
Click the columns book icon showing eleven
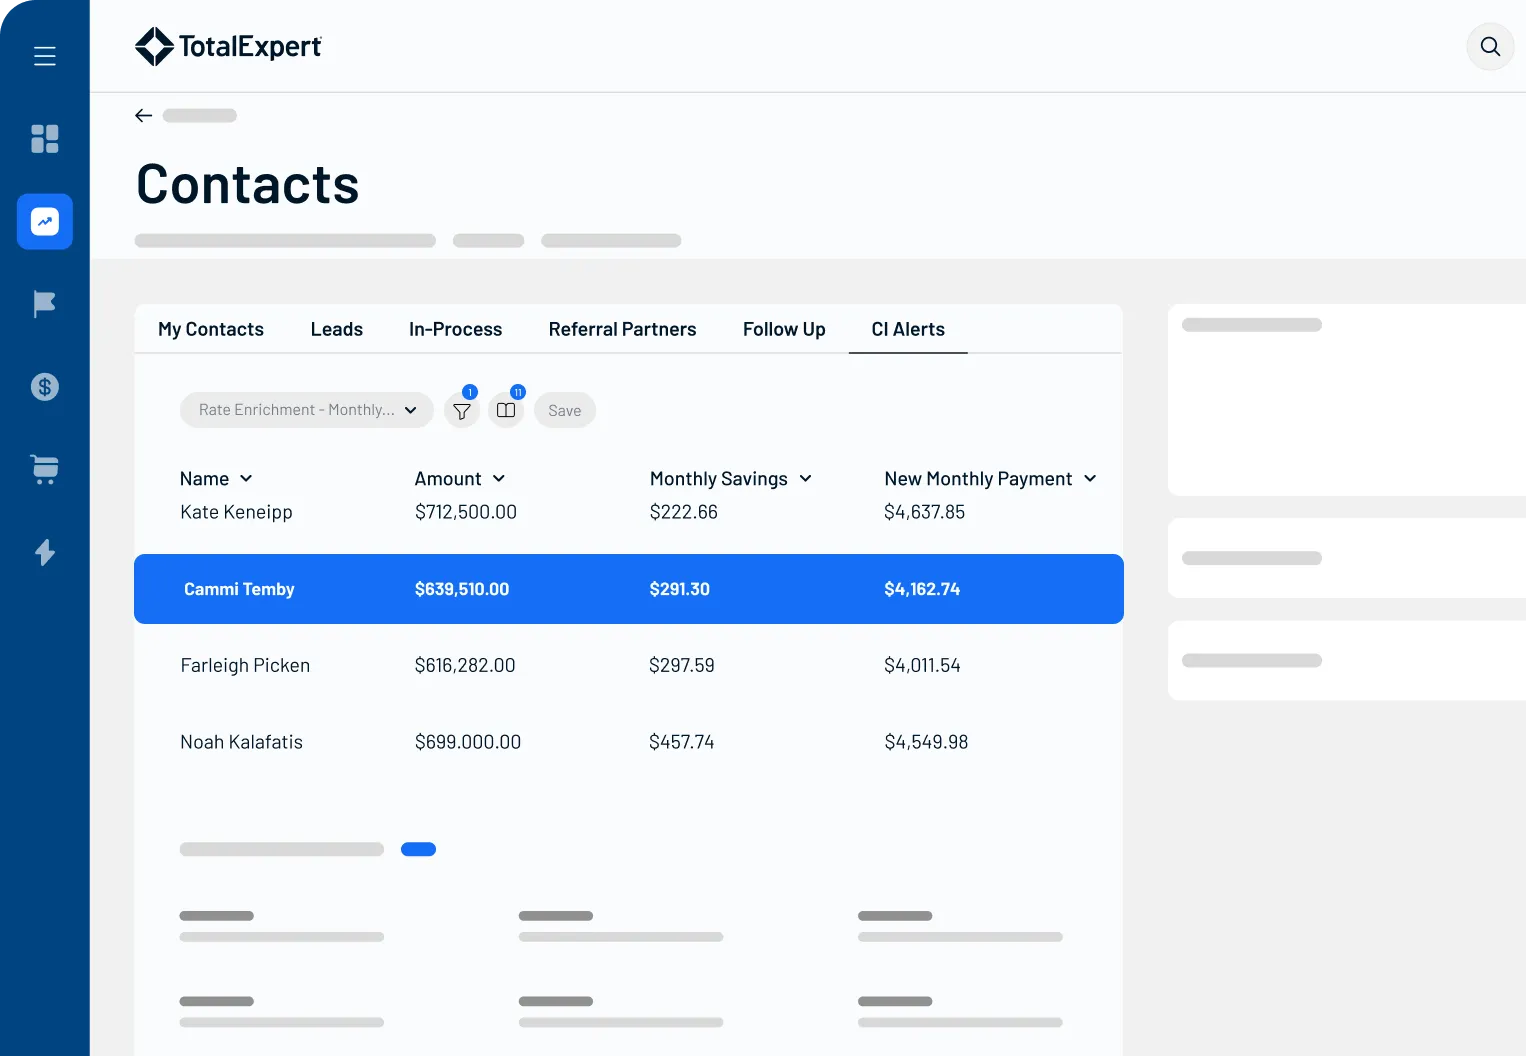pyautogui.click(x=505, y=410)
